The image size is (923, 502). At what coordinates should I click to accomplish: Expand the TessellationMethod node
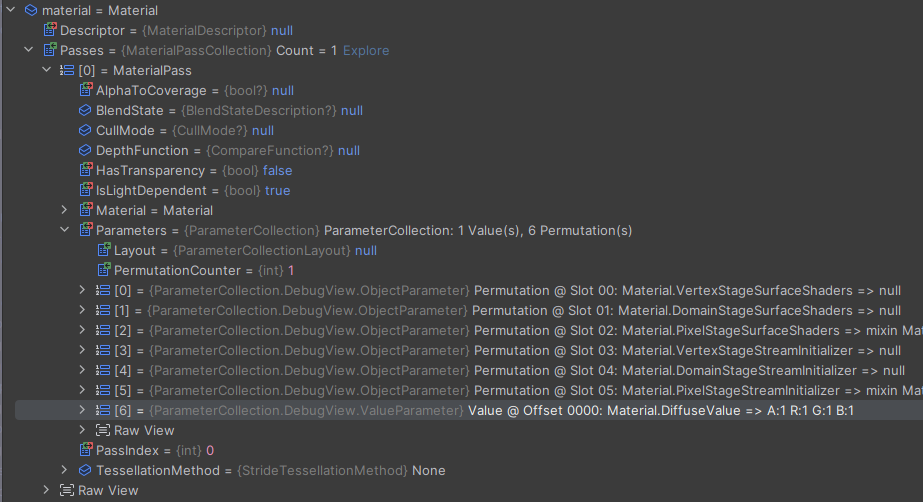pyautogui.click(x=64, y=470)
